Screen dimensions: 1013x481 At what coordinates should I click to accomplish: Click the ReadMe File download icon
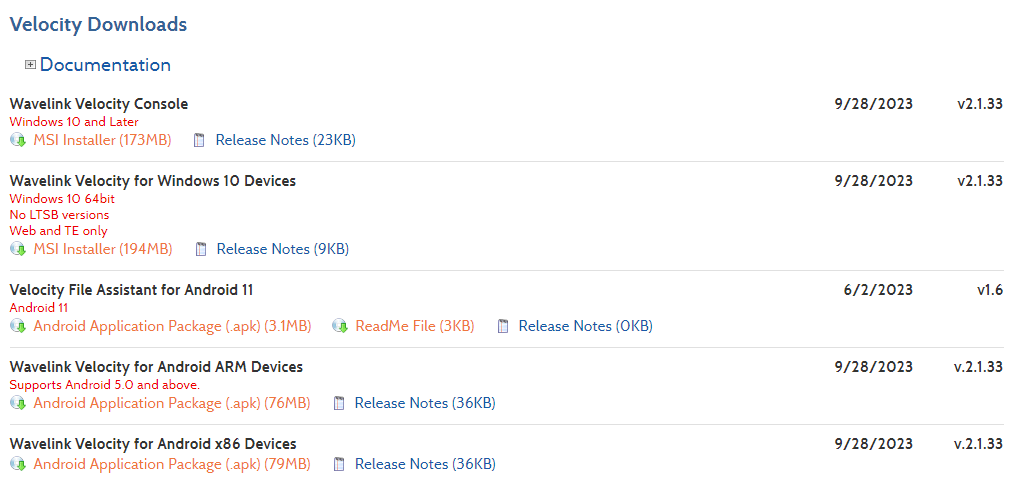tap(340, 326)
